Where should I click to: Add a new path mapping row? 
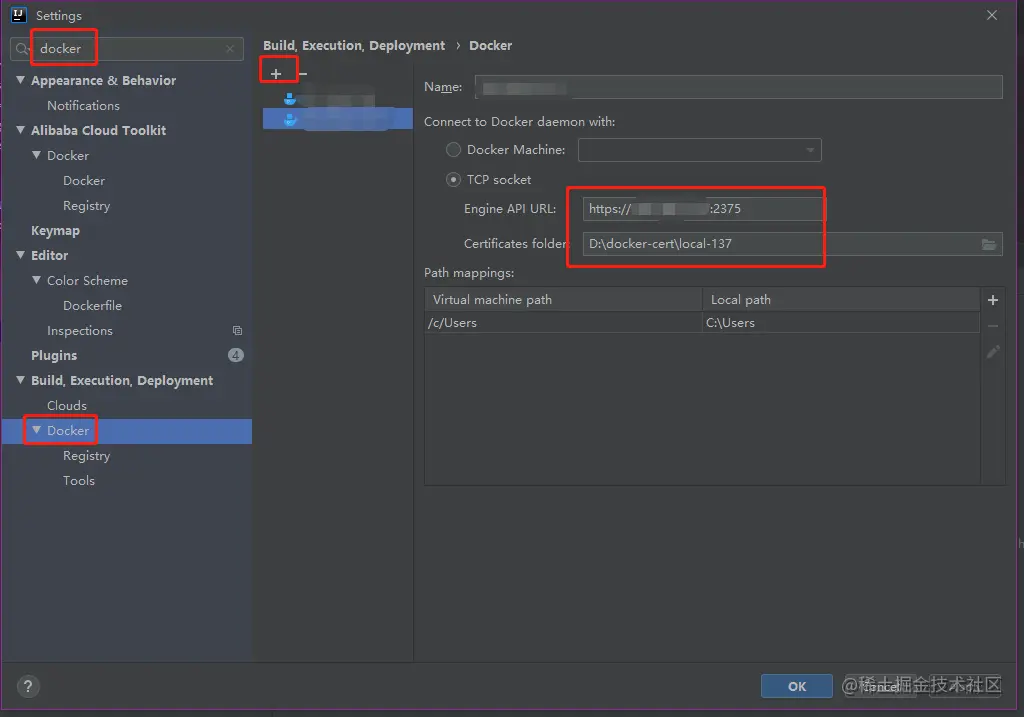pos(993,300)
